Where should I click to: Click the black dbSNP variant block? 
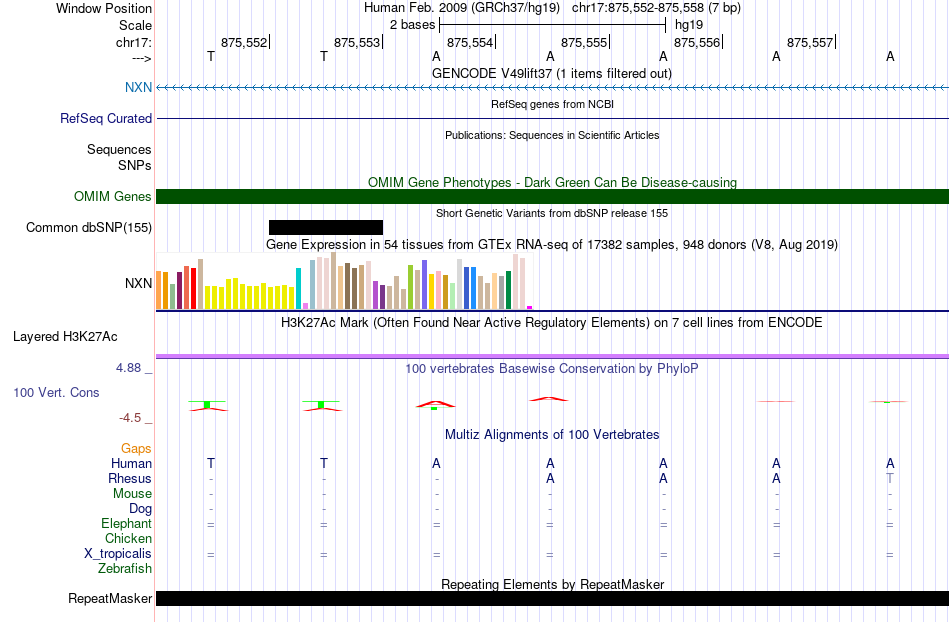pos(326,227)
